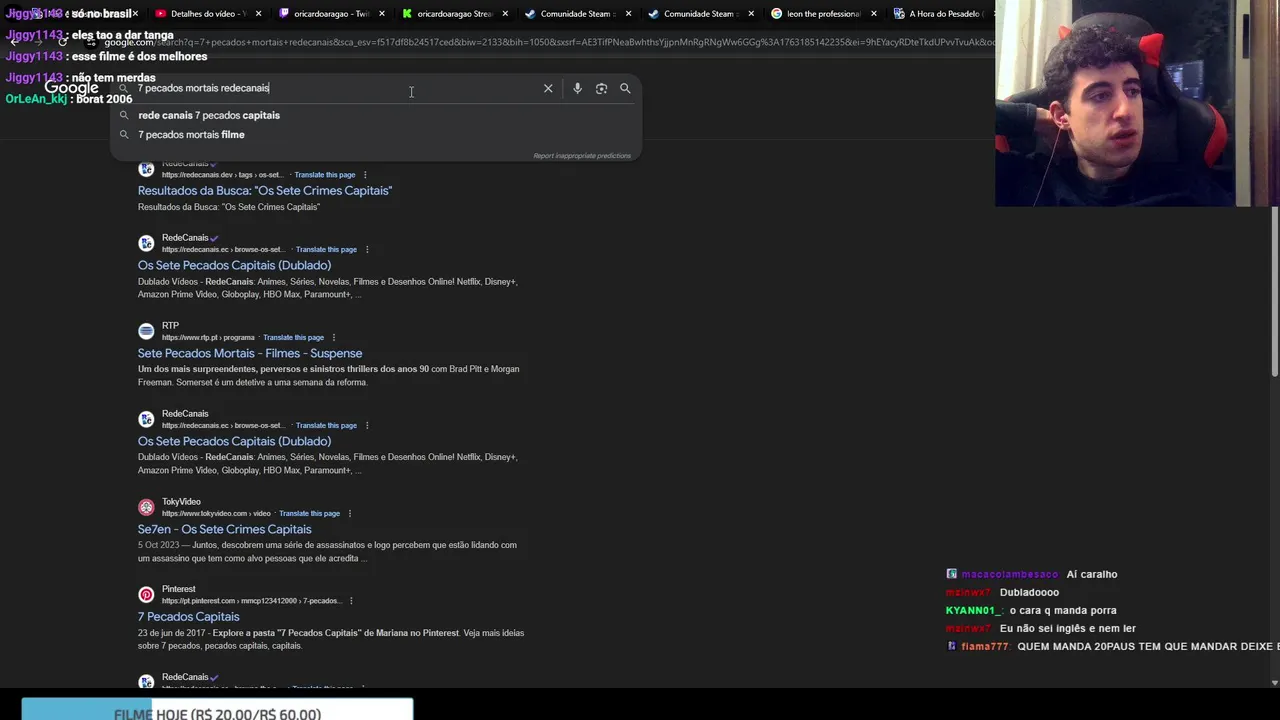This screenshot has height=720, width=1280.
Task: Click the page vertical scrollbar thumb
Action: [1275, 292]
